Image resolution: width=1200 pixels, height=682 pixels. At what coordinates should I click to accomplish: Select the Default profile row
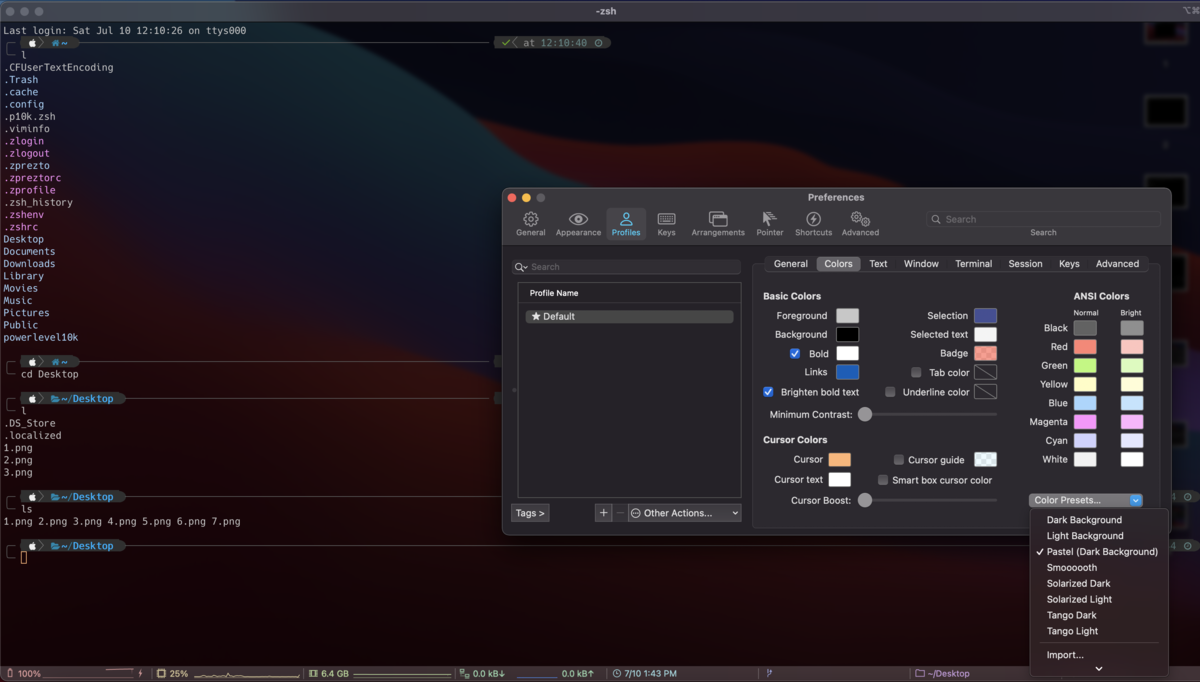(x=629, y=316)
